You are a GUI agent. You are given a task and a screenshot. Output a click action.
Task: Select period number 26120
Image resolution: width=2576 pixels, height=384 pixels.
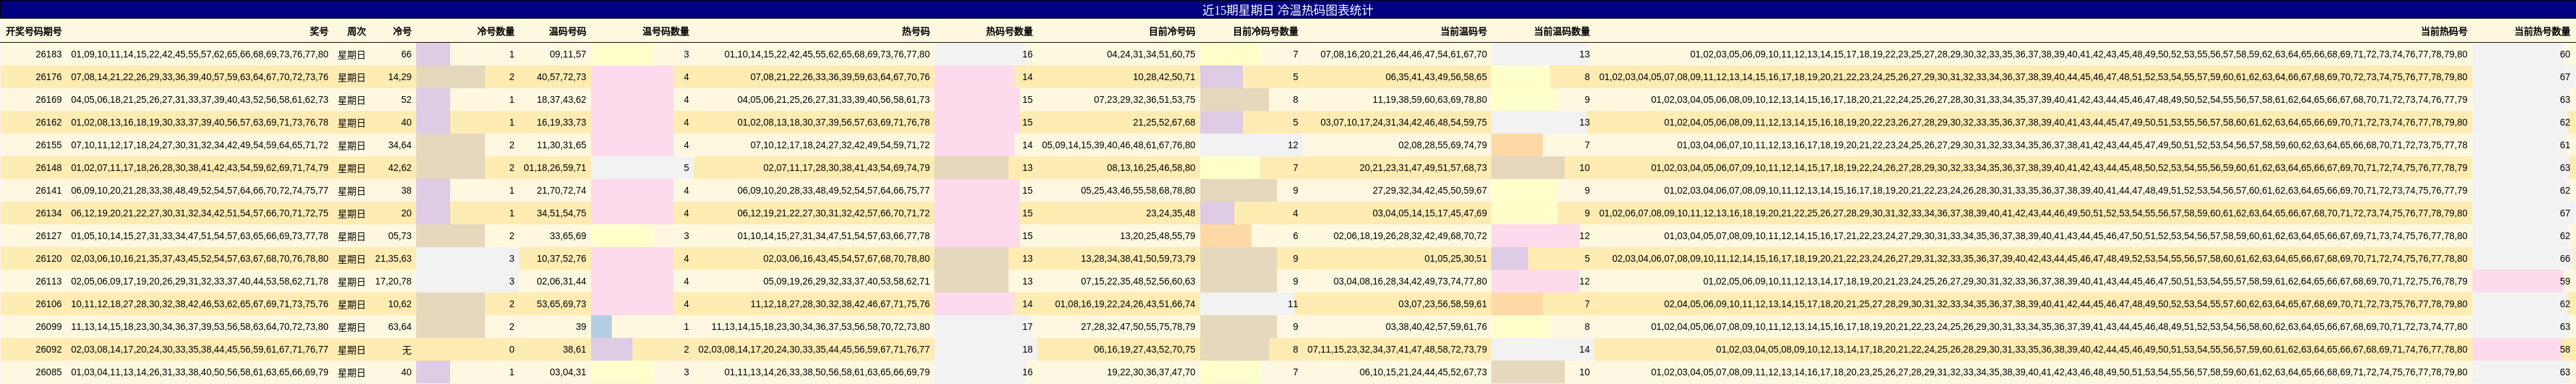tap(48, 259)
